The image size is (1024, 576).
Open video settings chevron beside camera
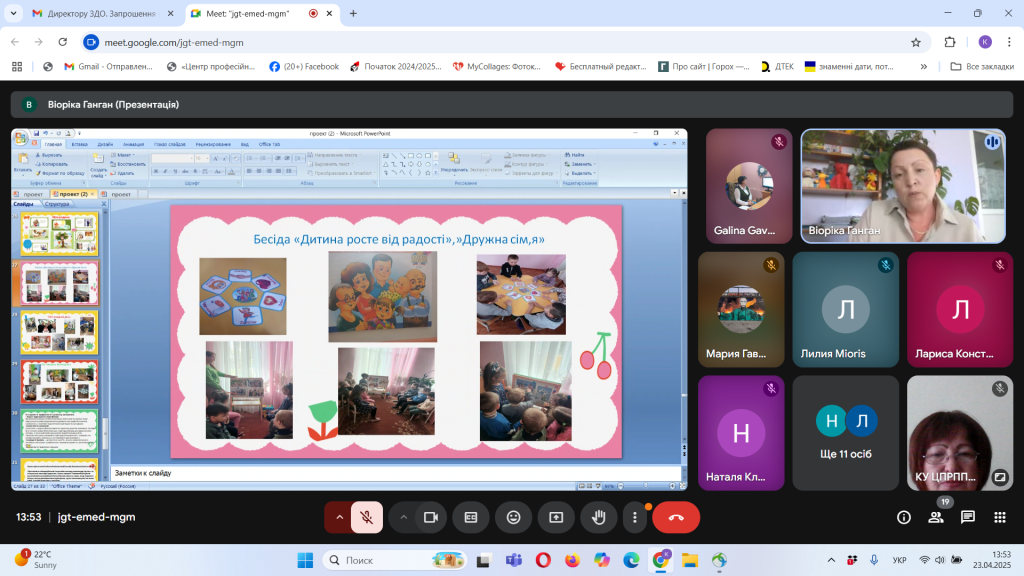[404, 517]
